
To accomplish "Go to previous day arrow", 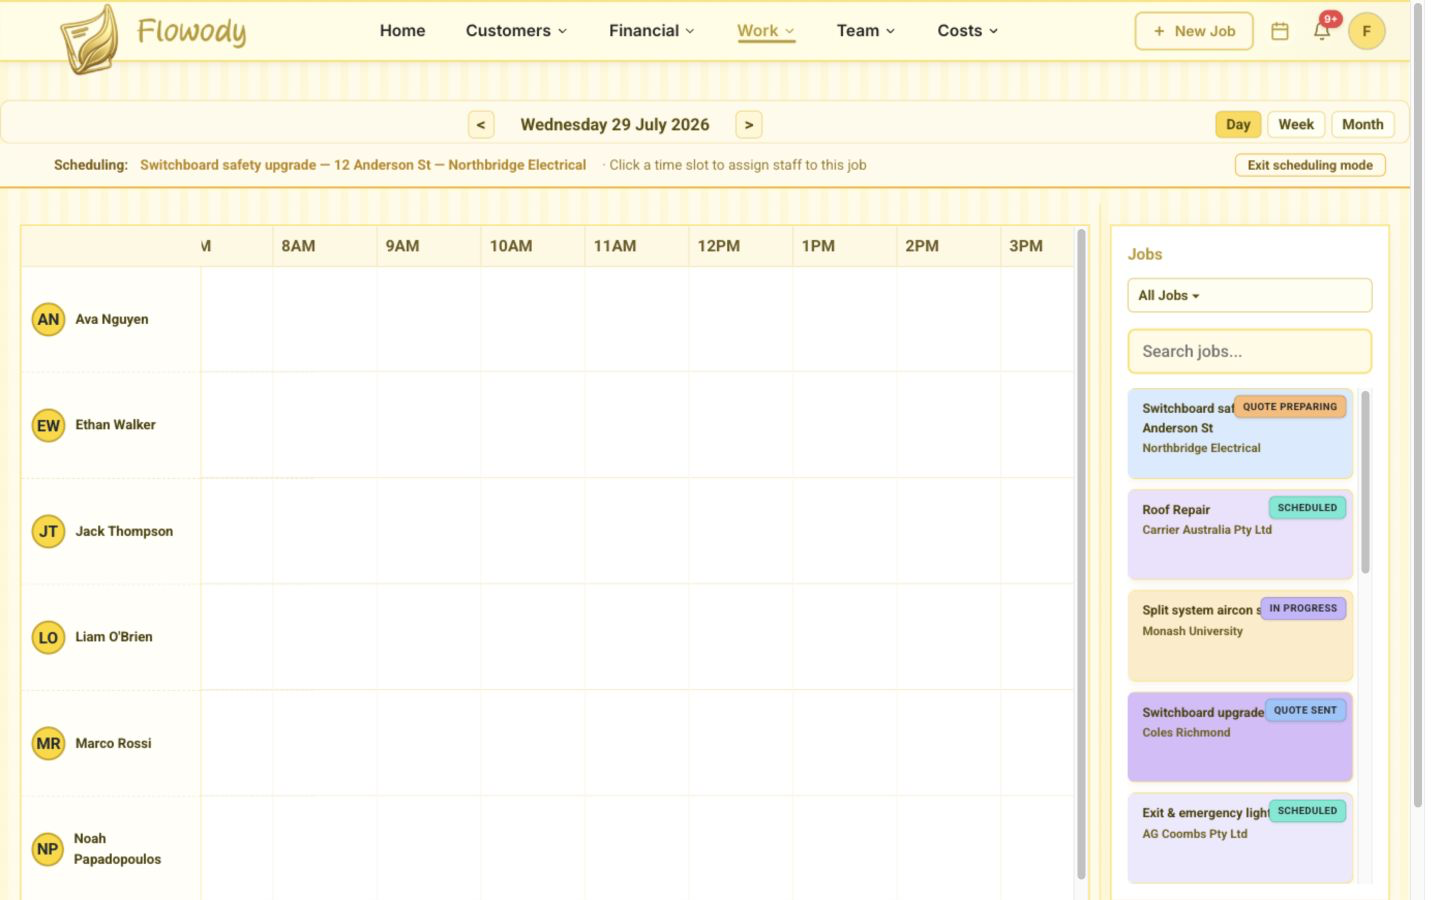I will (481, 125).
